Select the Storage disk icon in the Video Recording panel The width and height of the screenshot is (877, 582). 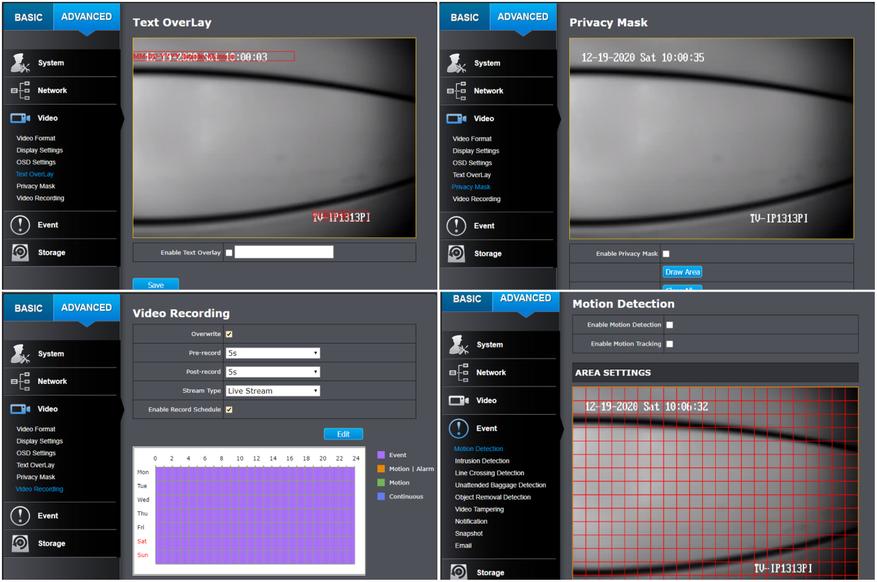pyautogui.click(x=20, y=543)
